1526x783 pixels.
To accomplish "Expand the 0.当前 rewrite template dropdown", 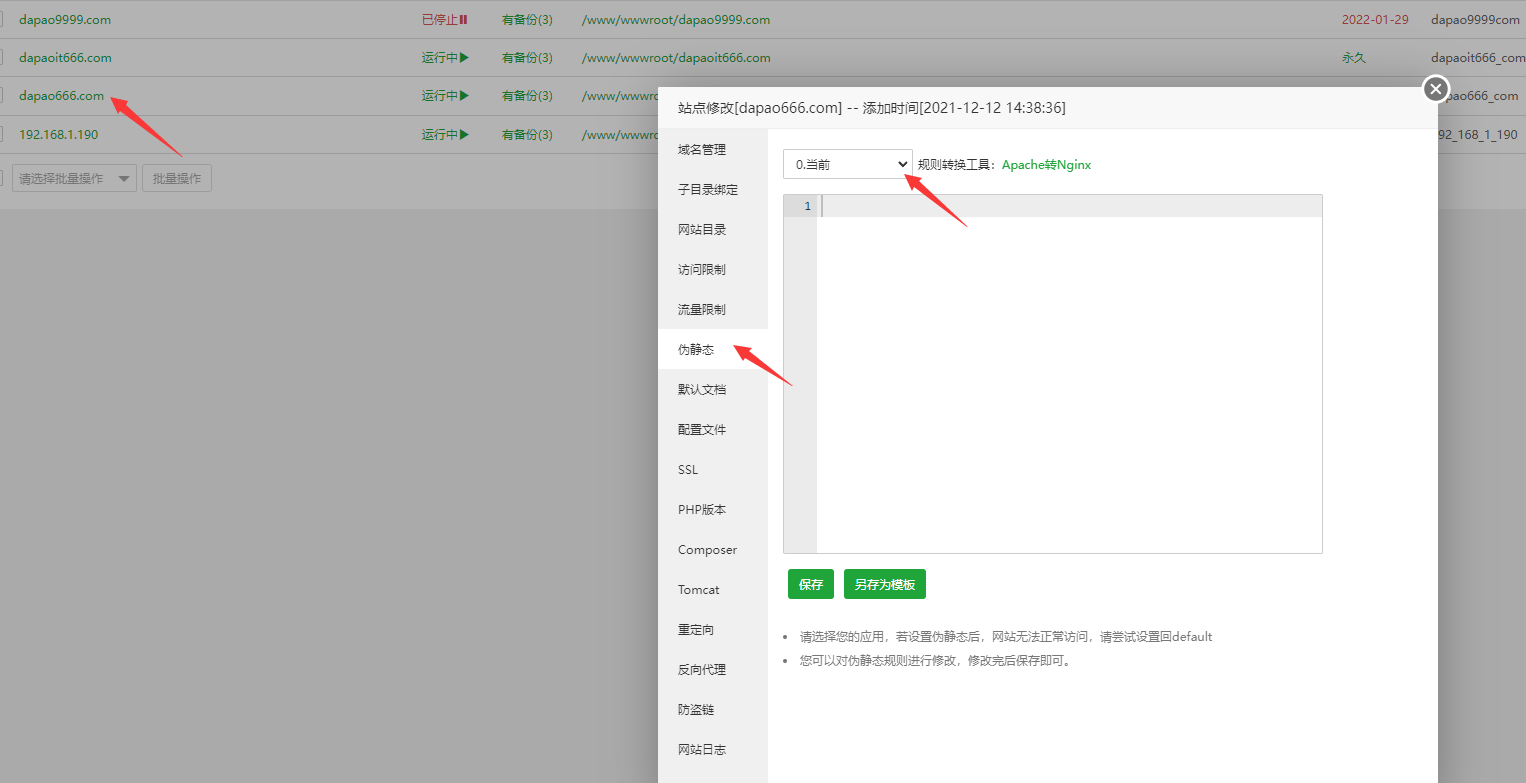I will click(x=848, y=164).
